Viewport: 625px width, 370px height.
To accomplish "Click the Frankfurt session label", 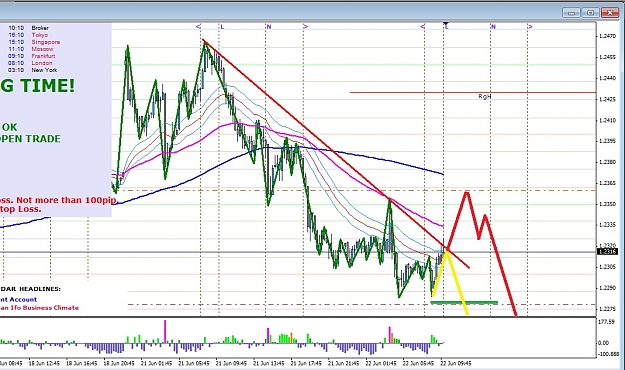I will (x=43, y=56).
